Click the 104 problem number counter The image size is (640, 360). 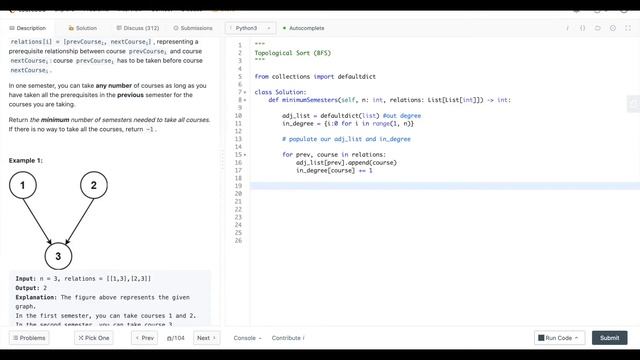[x=176, y=338]
